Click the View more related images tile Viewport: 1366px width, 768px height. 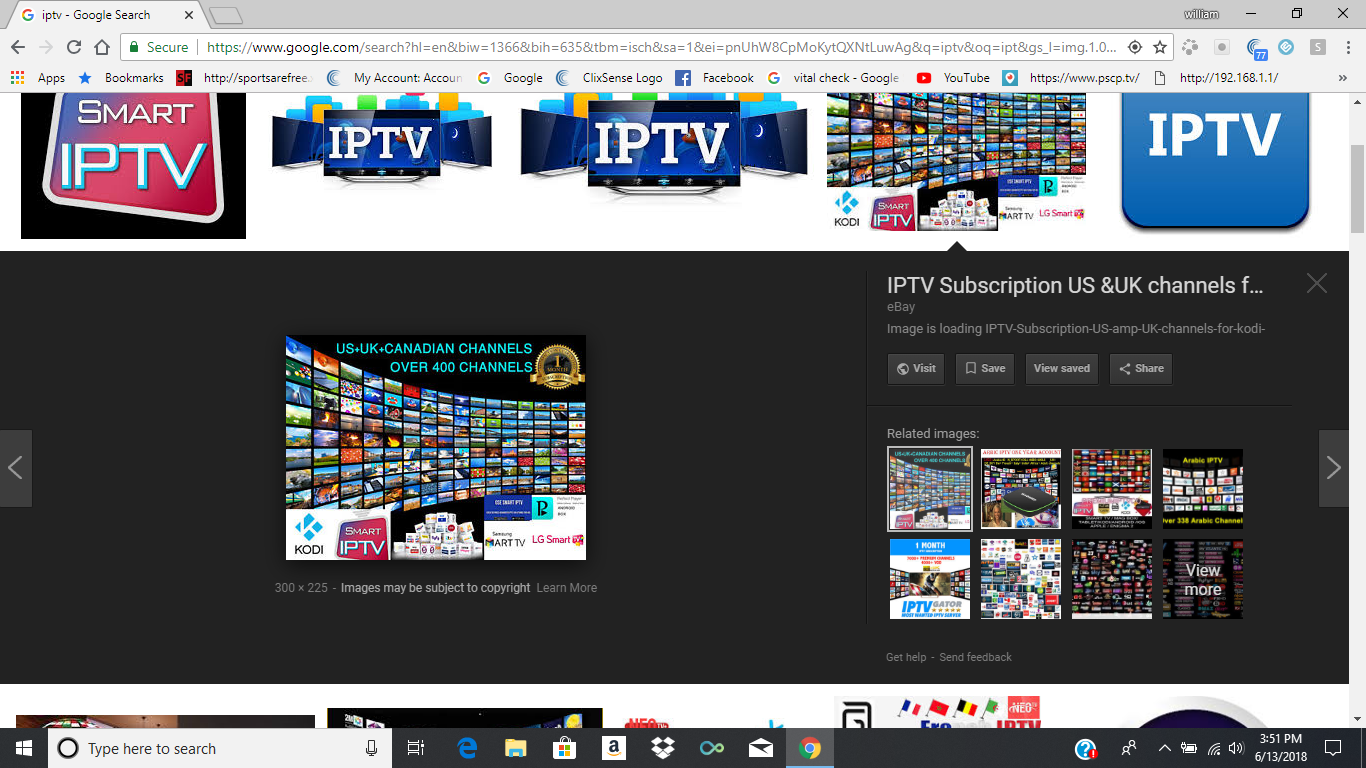1202,579
